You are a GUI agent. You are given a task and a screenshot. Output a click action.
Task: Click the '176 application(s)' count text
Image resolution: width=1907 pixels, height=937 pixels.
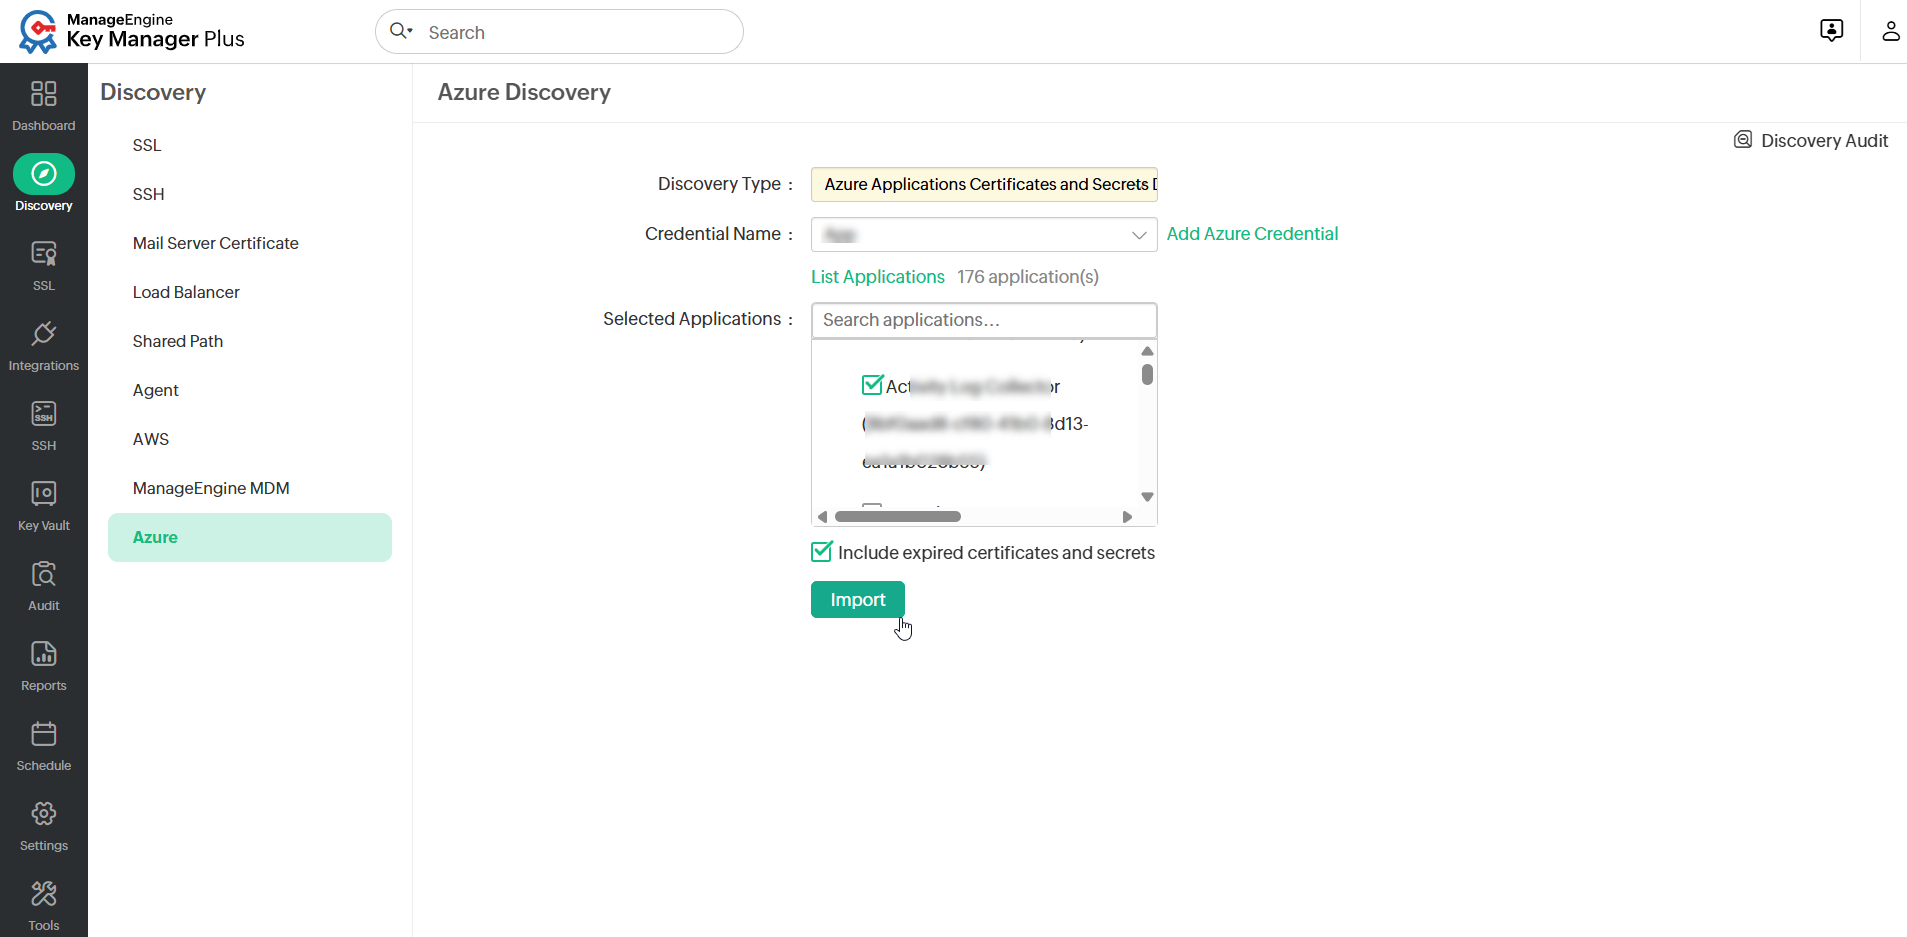[1028, 277]
